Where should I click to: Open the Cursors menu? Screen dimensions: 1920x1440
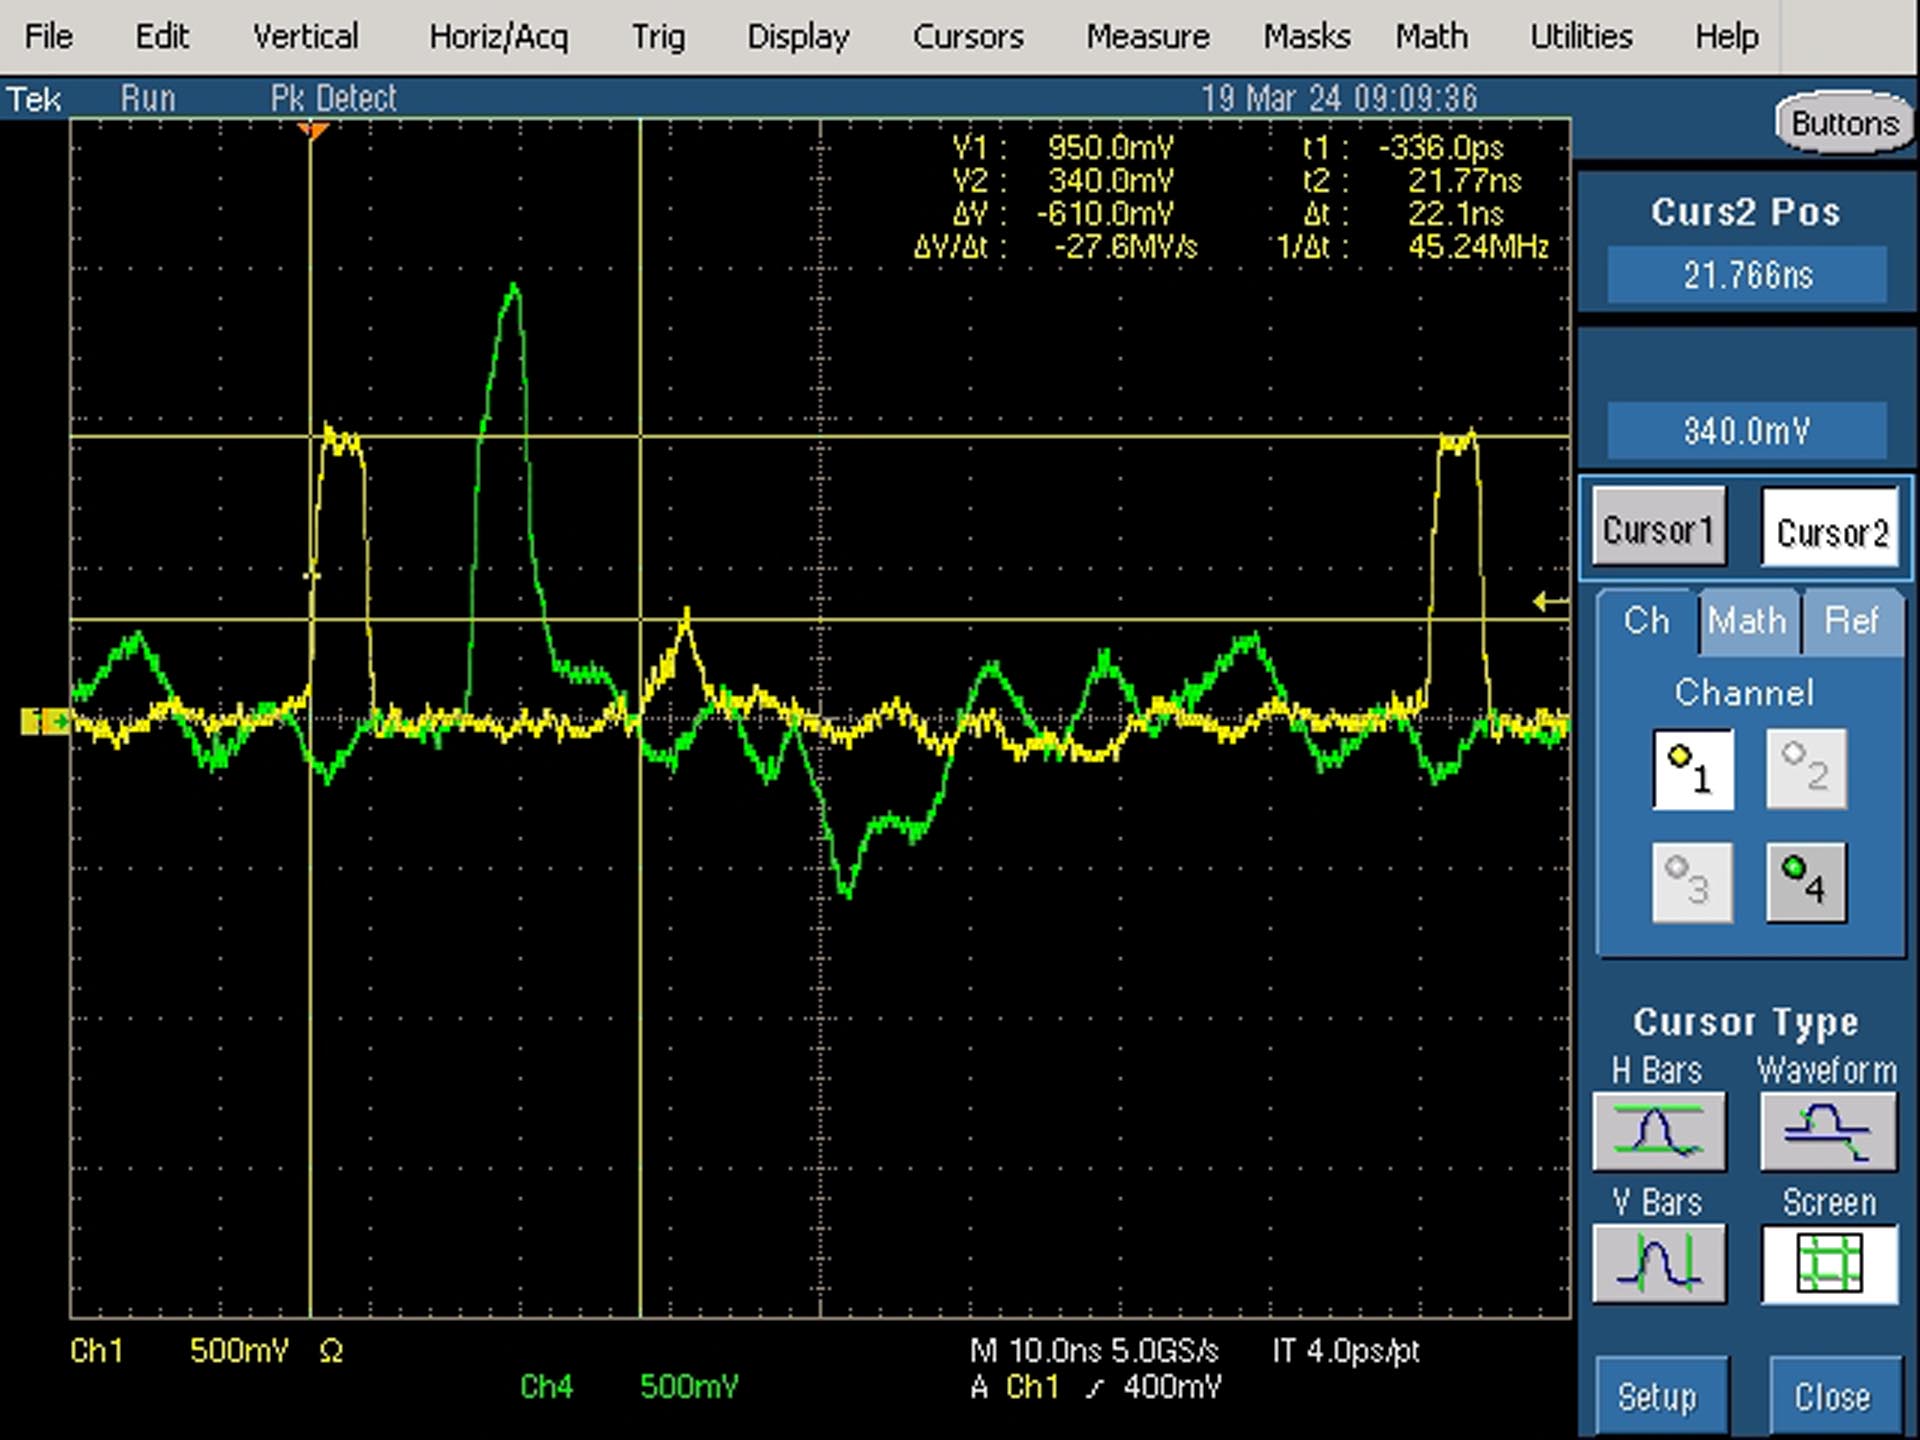(x=968, y=37)
